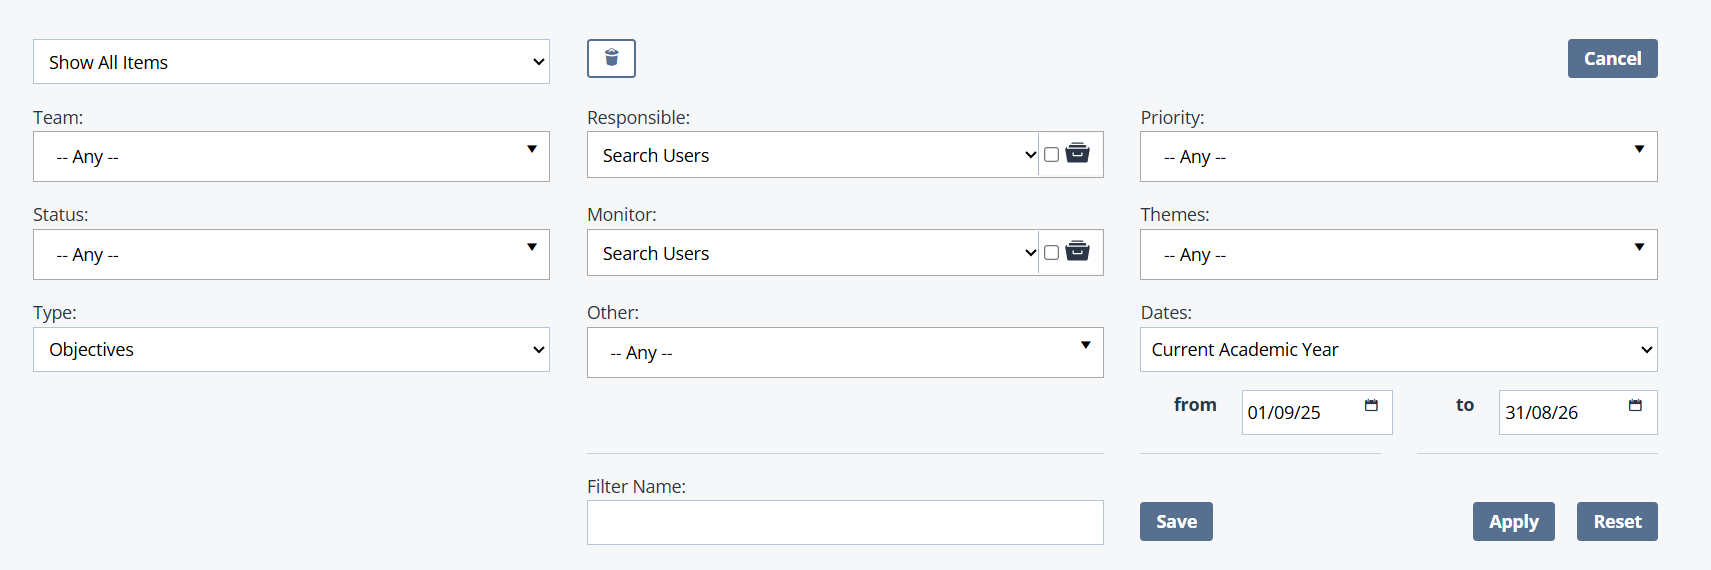Expand the Themes dropdown
This screenshot has width=1711, height=570.
(1398, 254)
